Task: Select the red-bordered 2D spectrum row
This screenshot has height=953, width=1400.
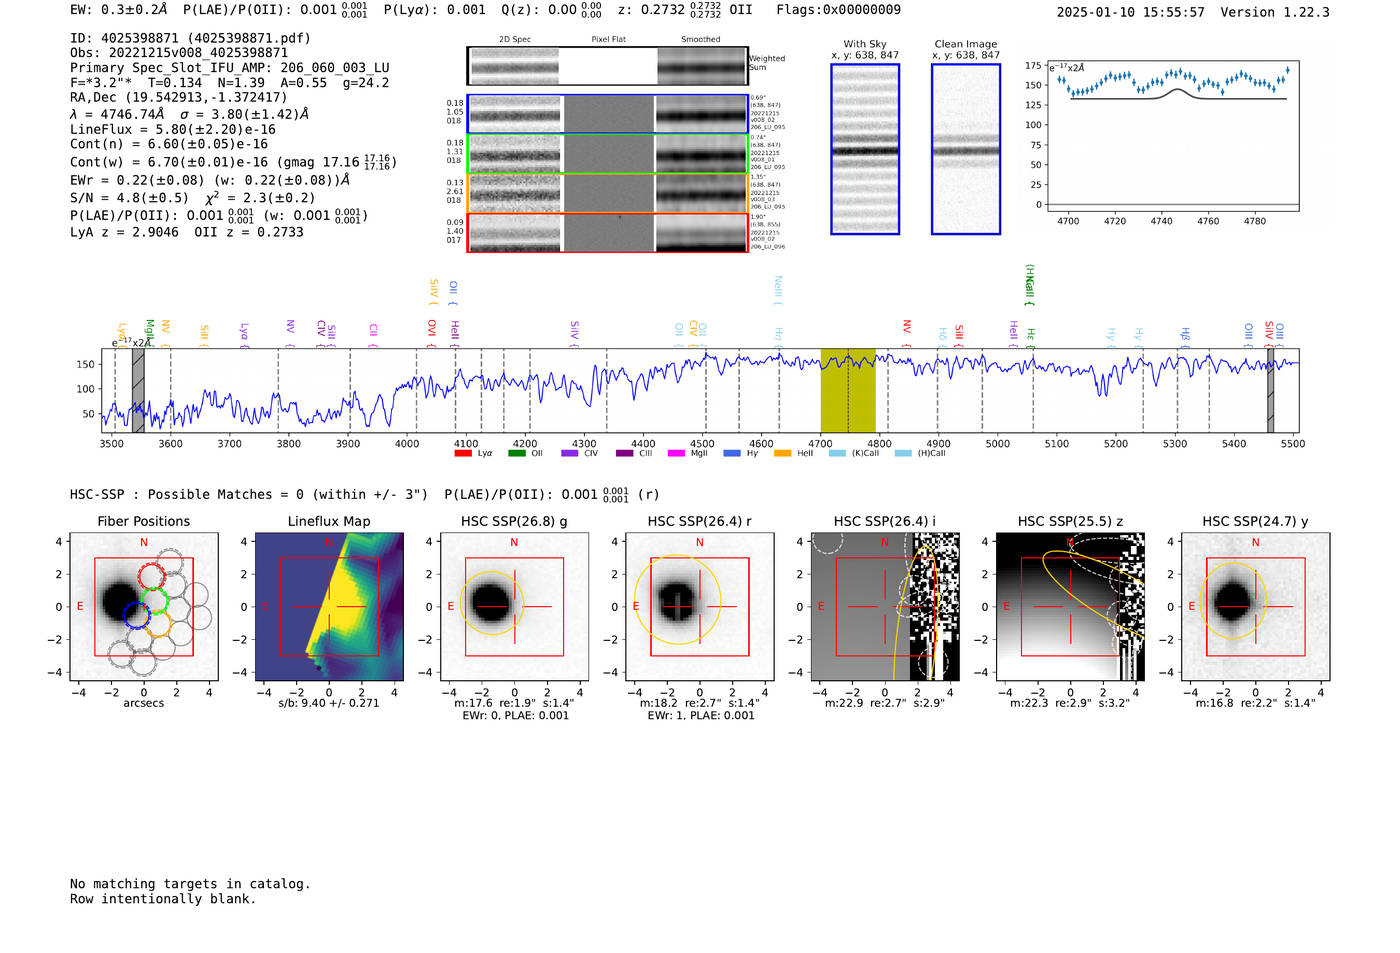Action: (608, 232)
